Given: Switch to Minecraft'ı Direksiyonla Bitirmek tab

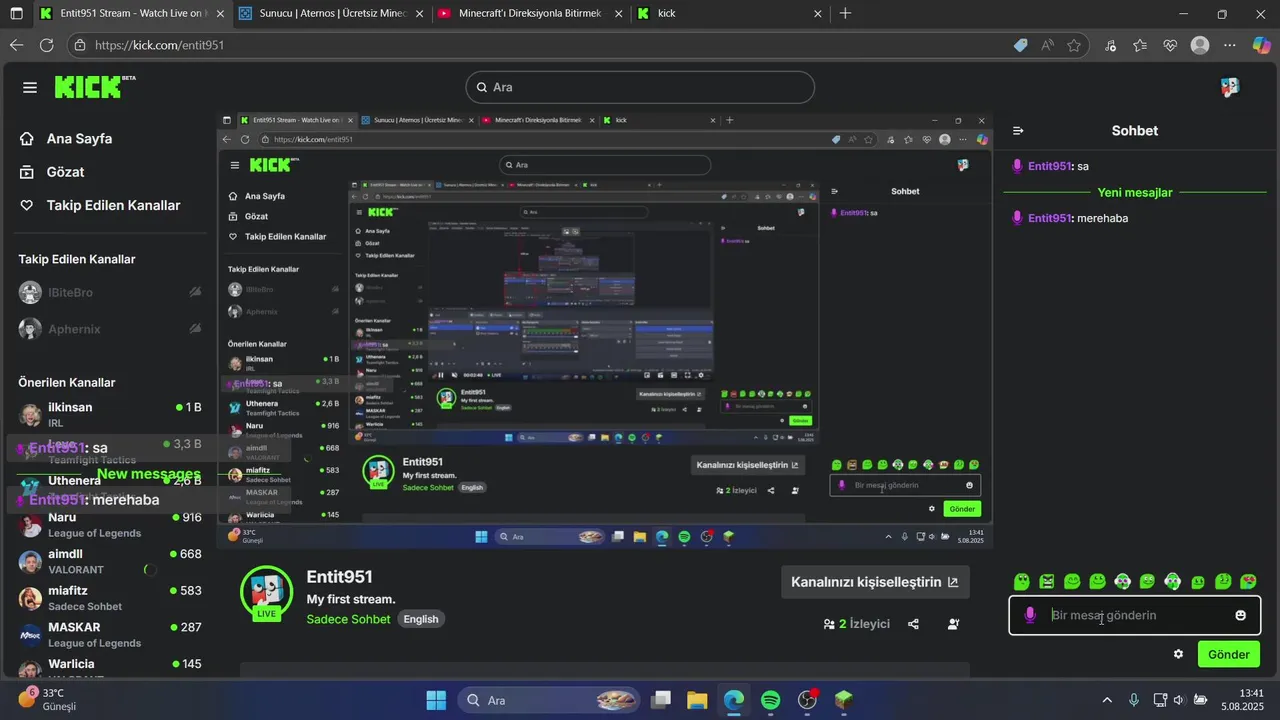Looking at the screenshot, I should click(528, 14).
